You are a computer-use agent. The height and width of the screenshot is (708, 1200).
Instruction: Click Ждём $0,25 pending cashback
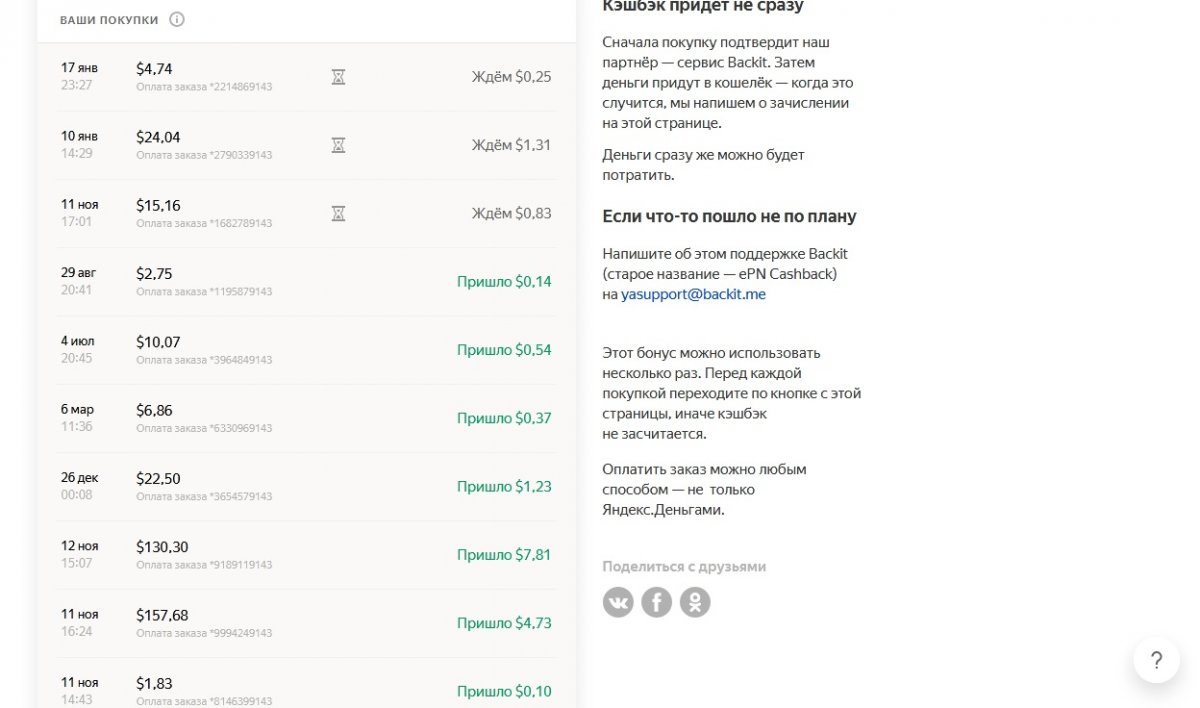[x=511, y=77]
